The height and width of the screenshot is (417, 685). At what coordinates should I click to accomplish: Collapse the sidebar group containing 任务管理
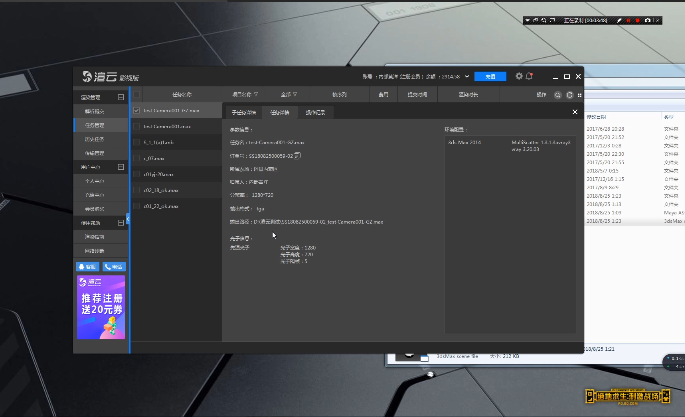coord(121,97)
